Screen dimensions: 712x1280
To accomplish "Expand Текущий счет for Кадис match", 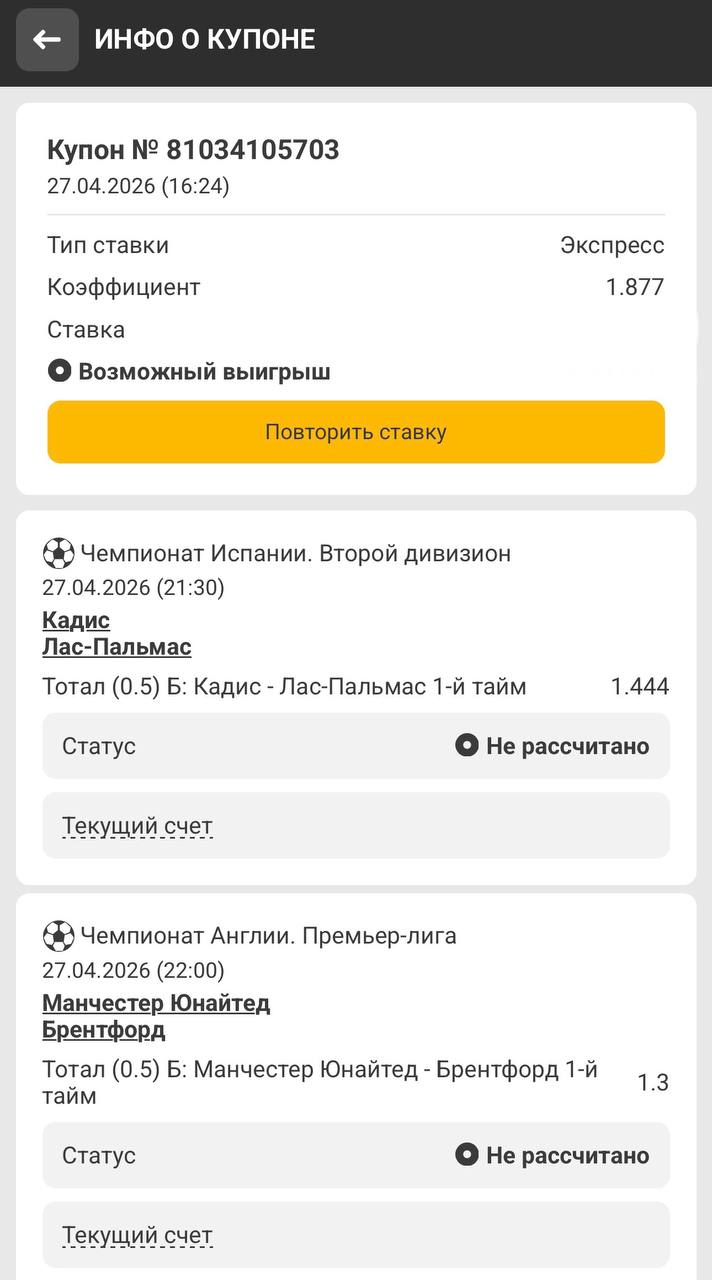I will [x=137, y=826].
